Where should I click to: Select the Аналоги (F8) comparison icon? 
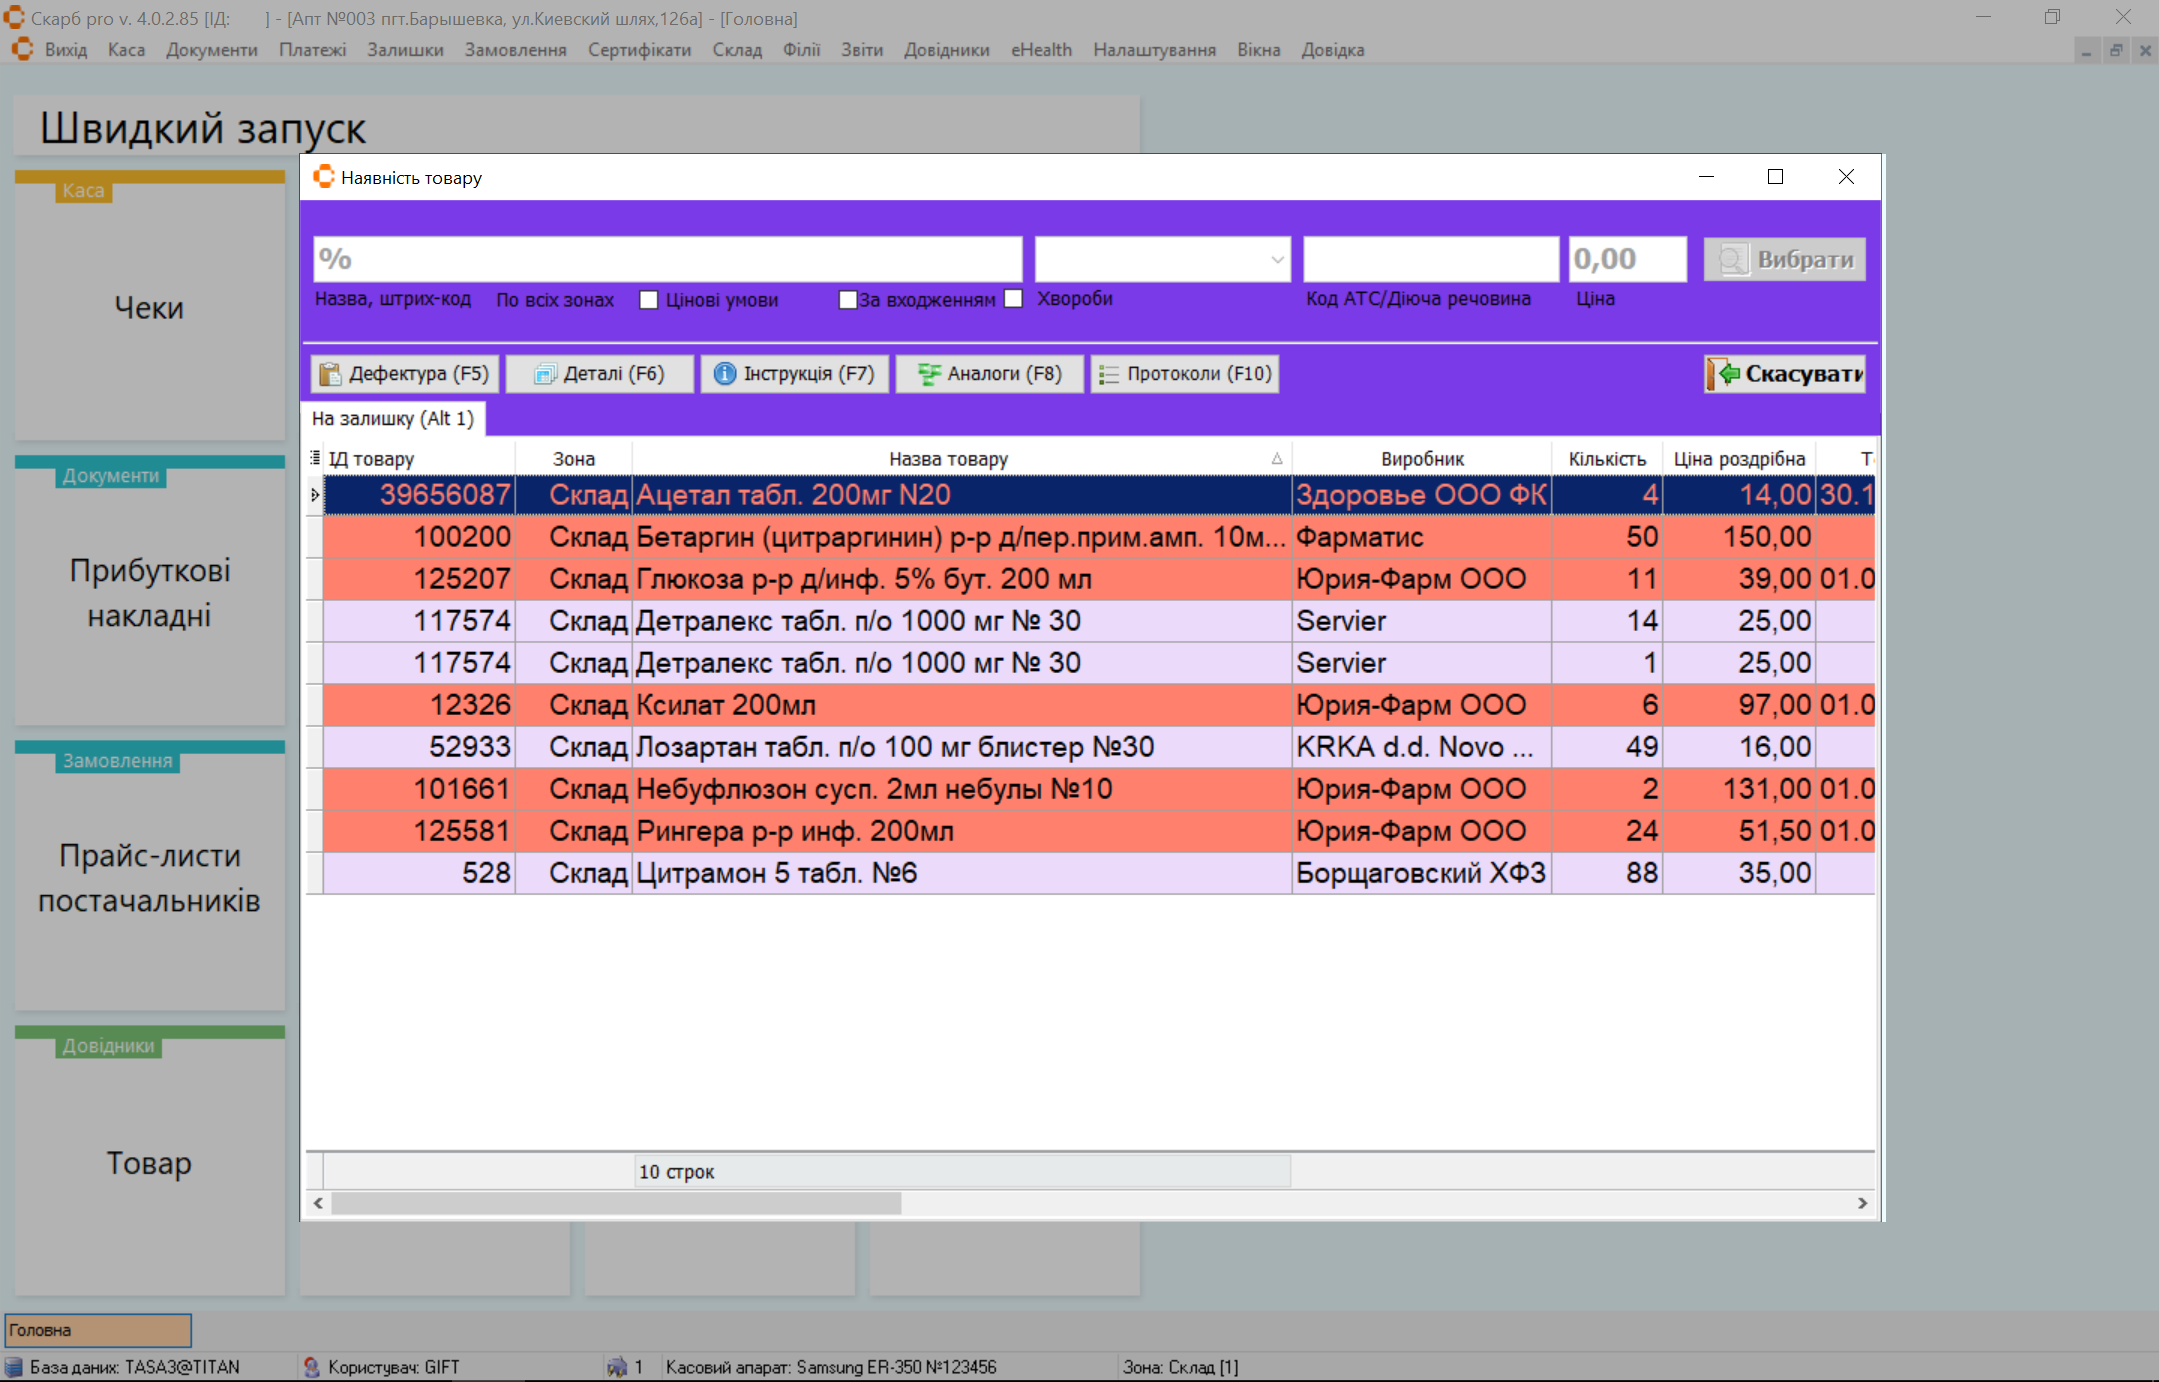click(x=929, y=373)
